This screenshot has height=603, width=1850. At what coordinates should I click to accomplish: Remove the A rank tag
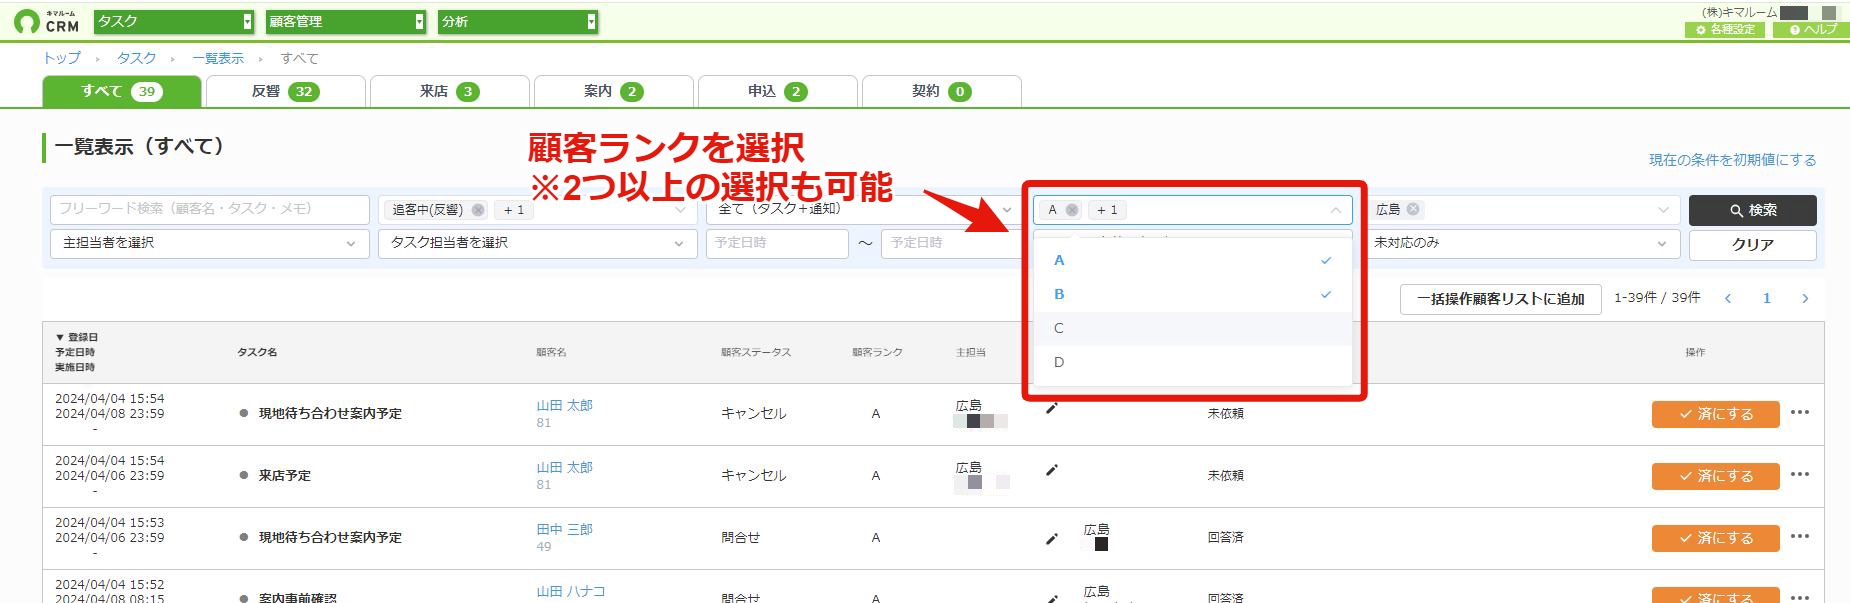click(x=1072, y=210)
